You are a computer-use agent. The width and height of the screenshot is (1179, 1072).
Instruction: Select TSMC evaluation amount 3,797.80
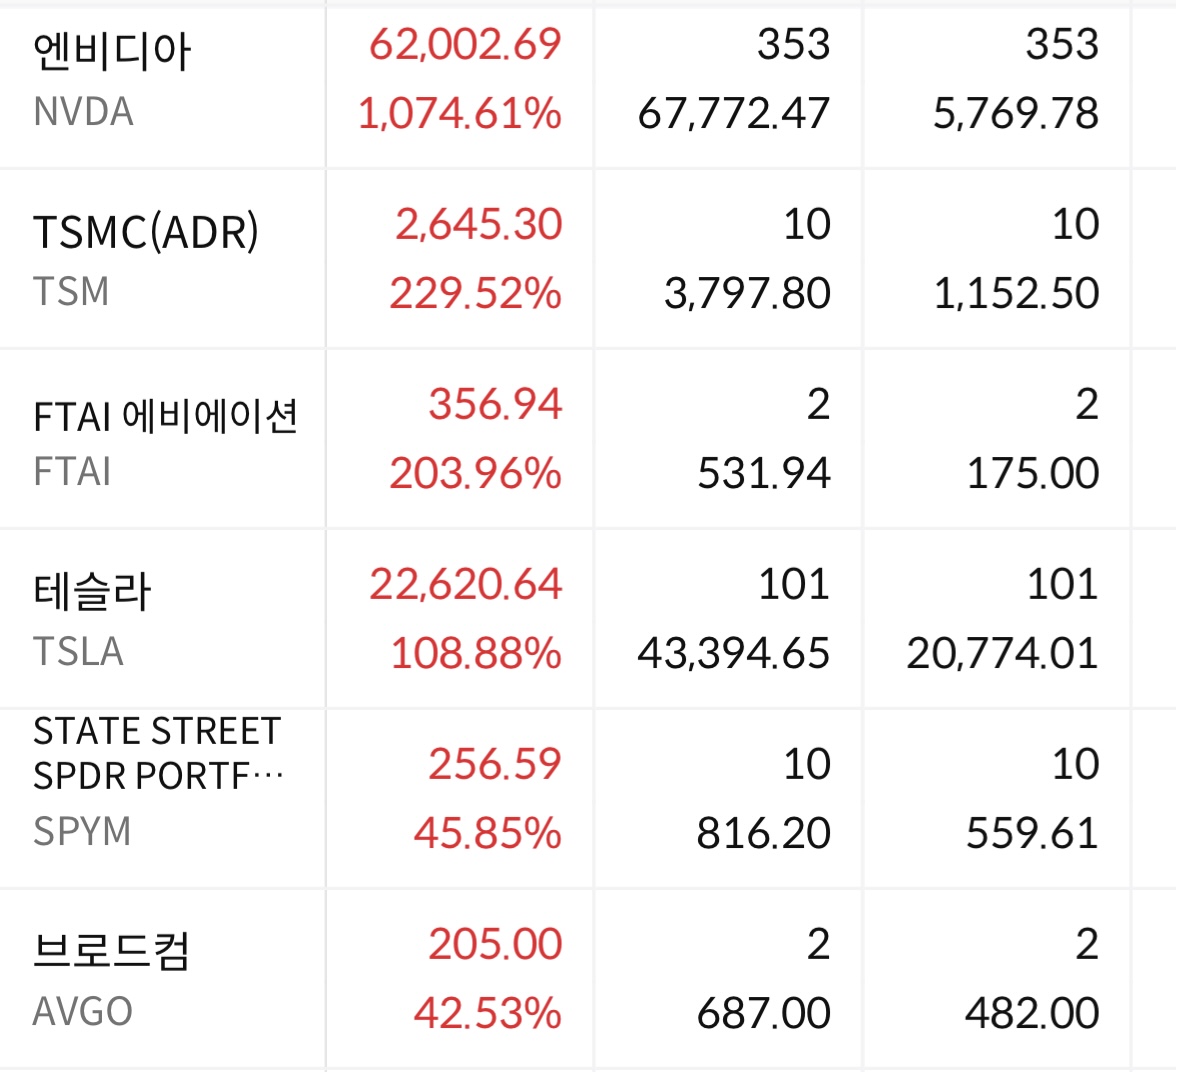747,293
